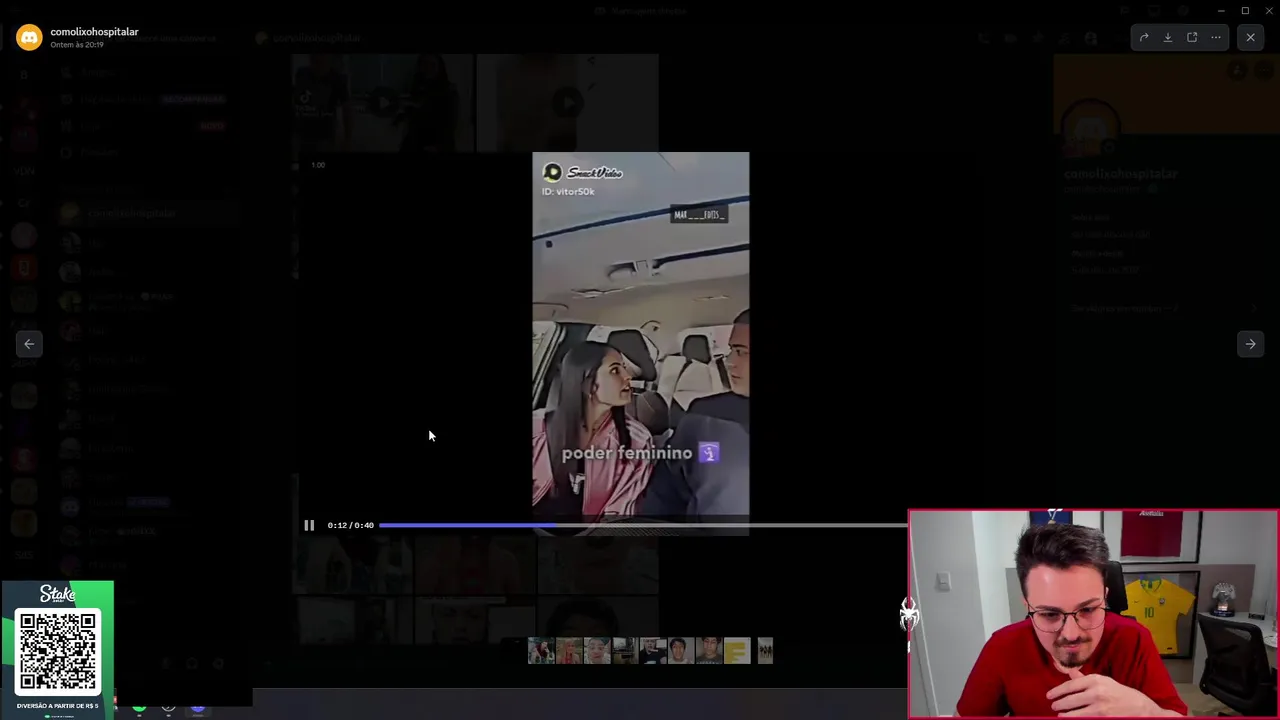Download the video file
This screenshot has width=1280, height=720.
tap(1168, 38)
